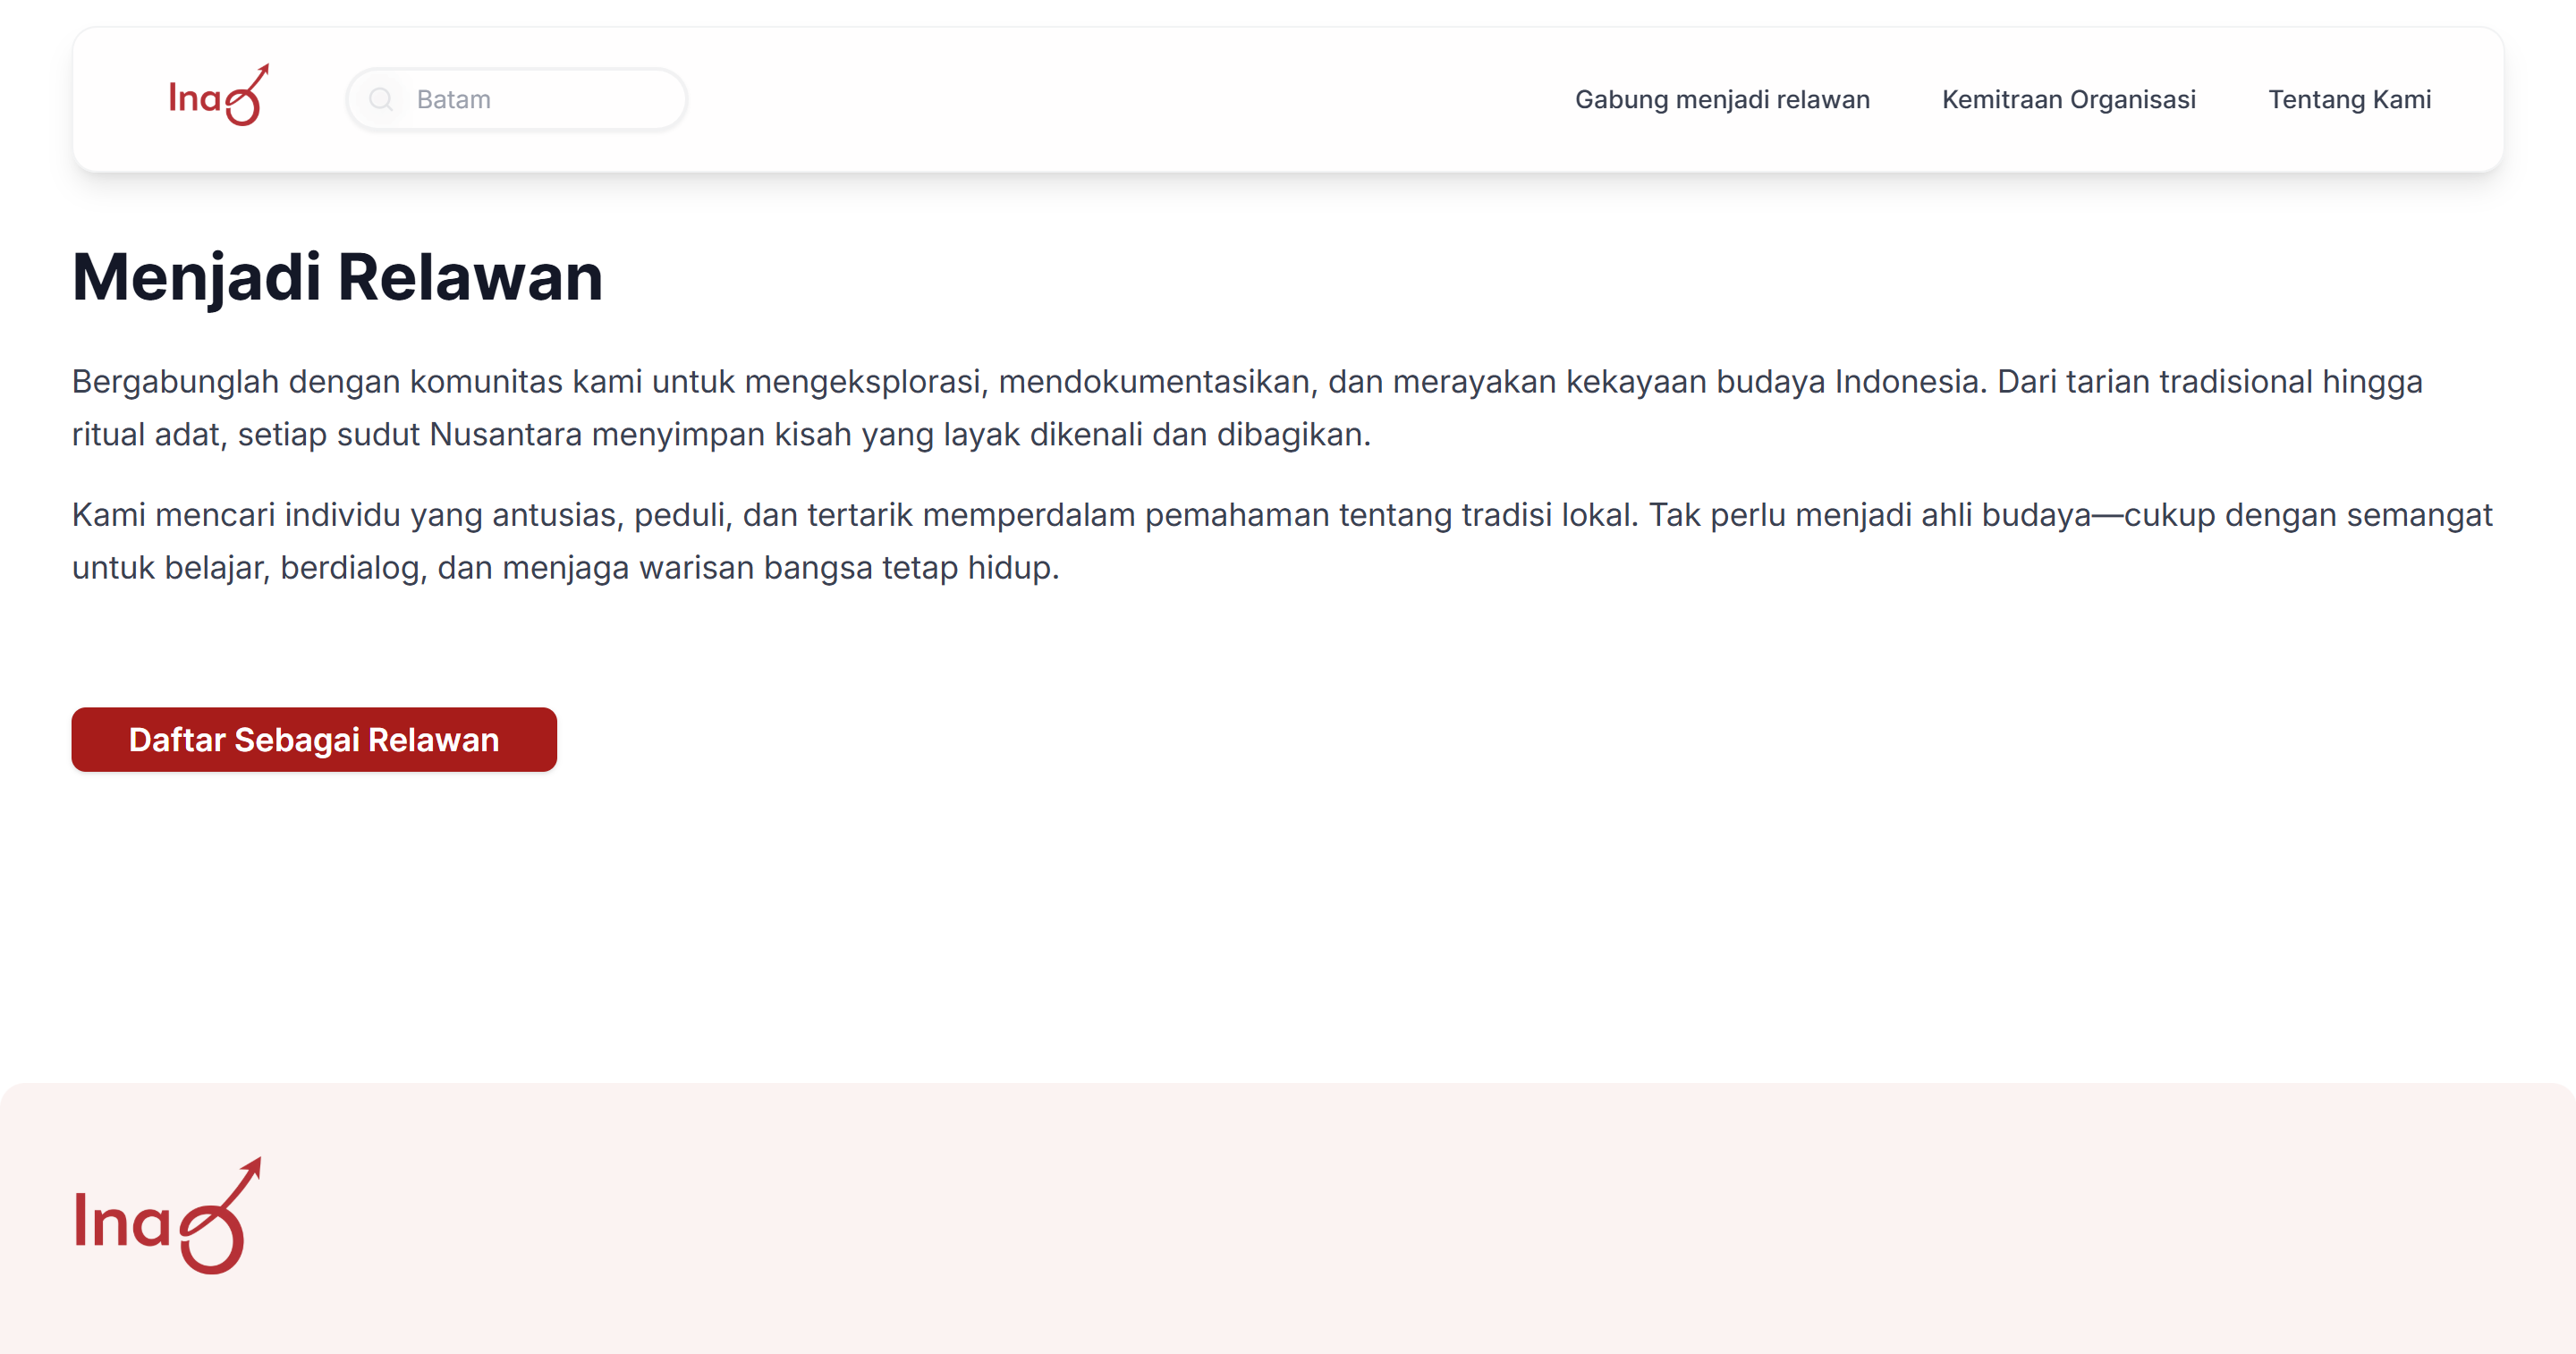Click the large Ina footer logo text
The height and width of the screenshot is (1354, 2576).
pyautogui.click(x=123, y=1221)
